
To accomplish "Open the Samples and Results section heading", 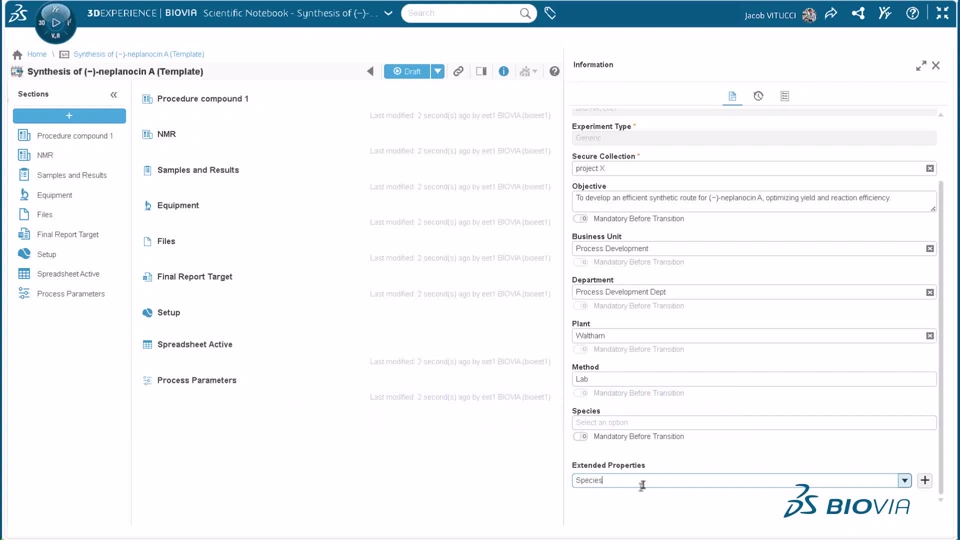I will (x=198, y=170).
